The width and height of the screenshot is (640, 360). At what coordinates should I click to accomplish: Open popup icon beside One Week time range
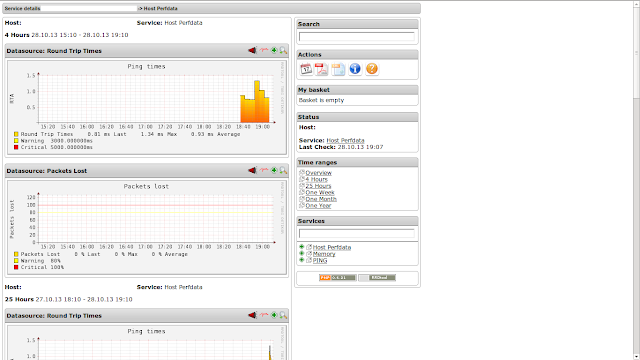coord(302,192)
